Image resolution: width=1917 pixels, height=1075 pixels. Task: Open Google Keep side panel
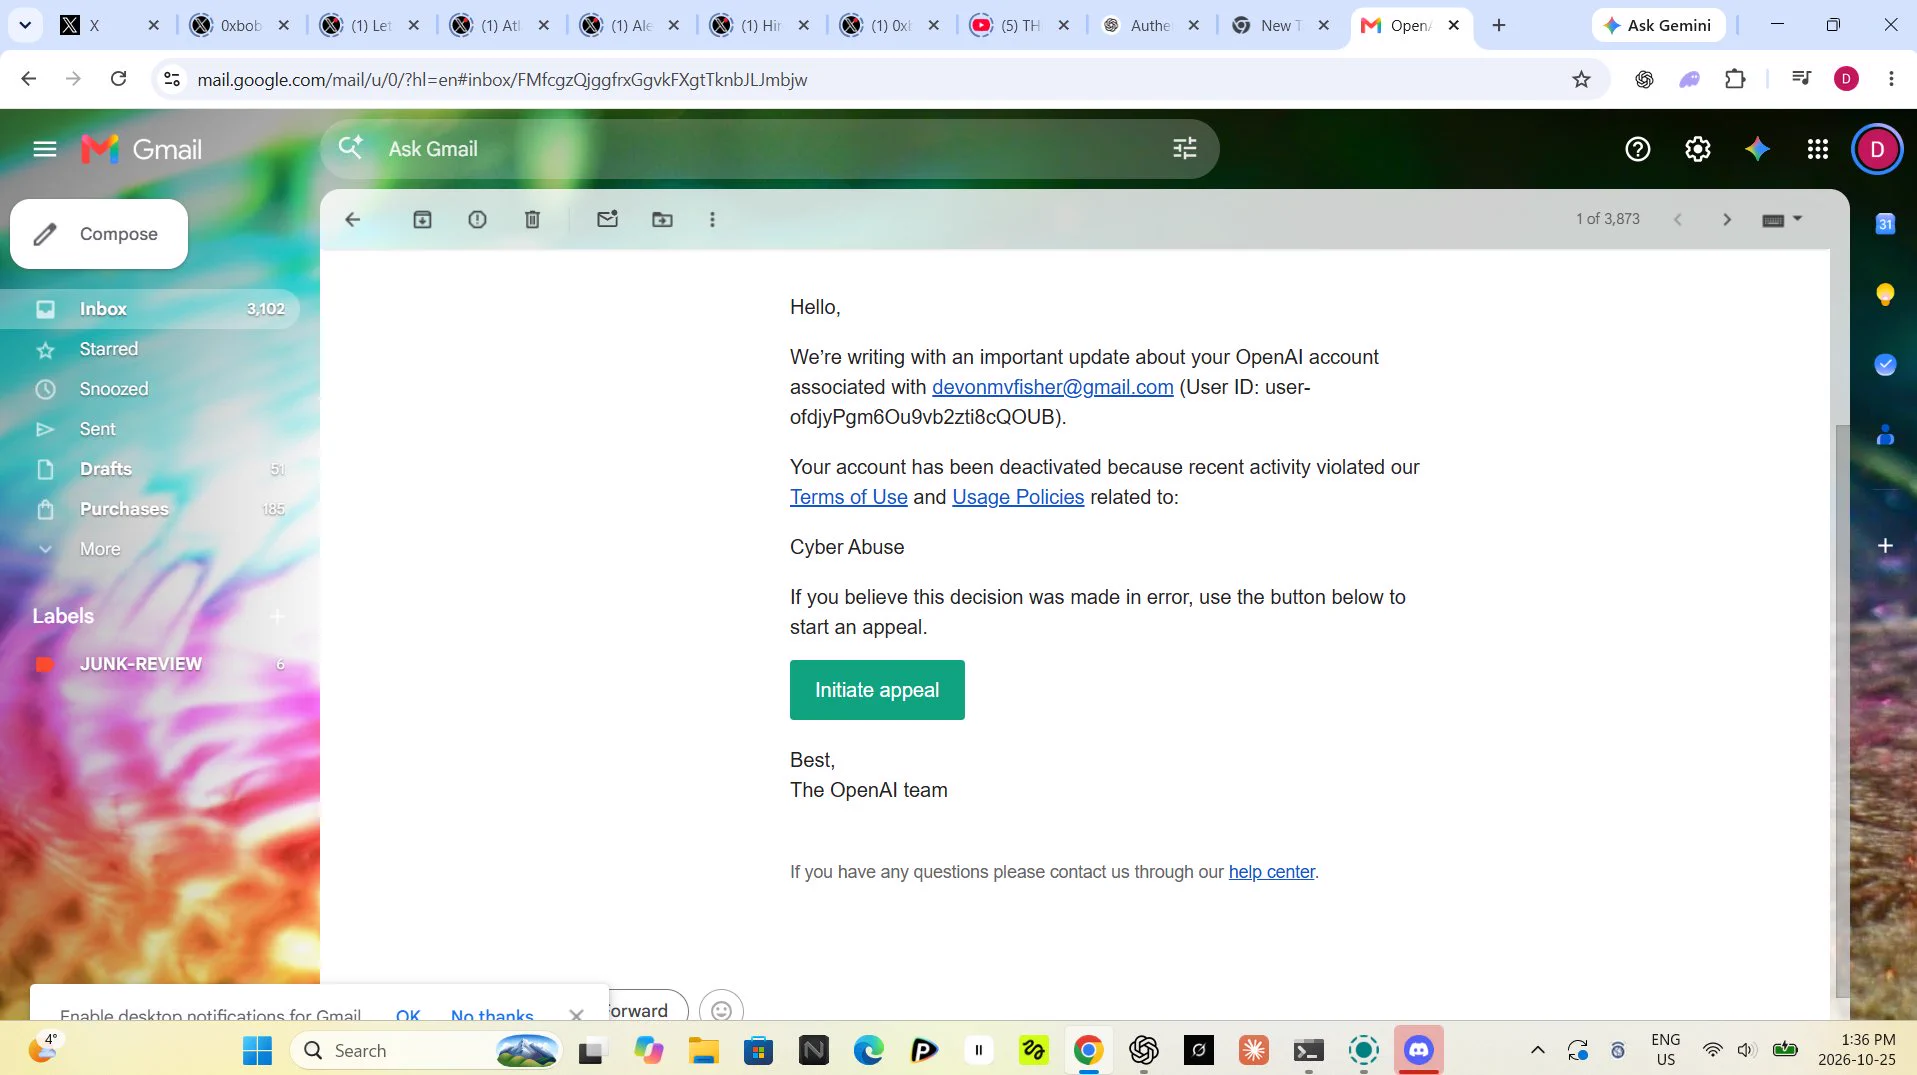pos(1885,294)
